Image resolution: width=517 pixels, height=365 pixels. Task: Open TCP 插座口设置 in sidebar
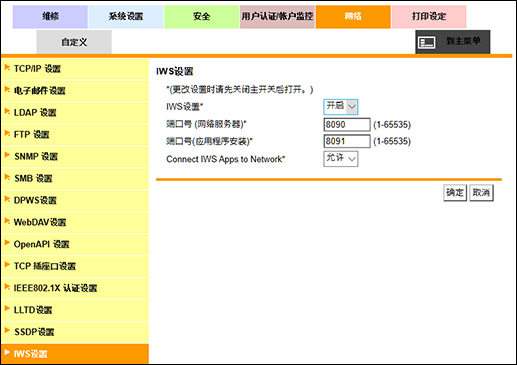pyautogui.click(x=75, y=266)
